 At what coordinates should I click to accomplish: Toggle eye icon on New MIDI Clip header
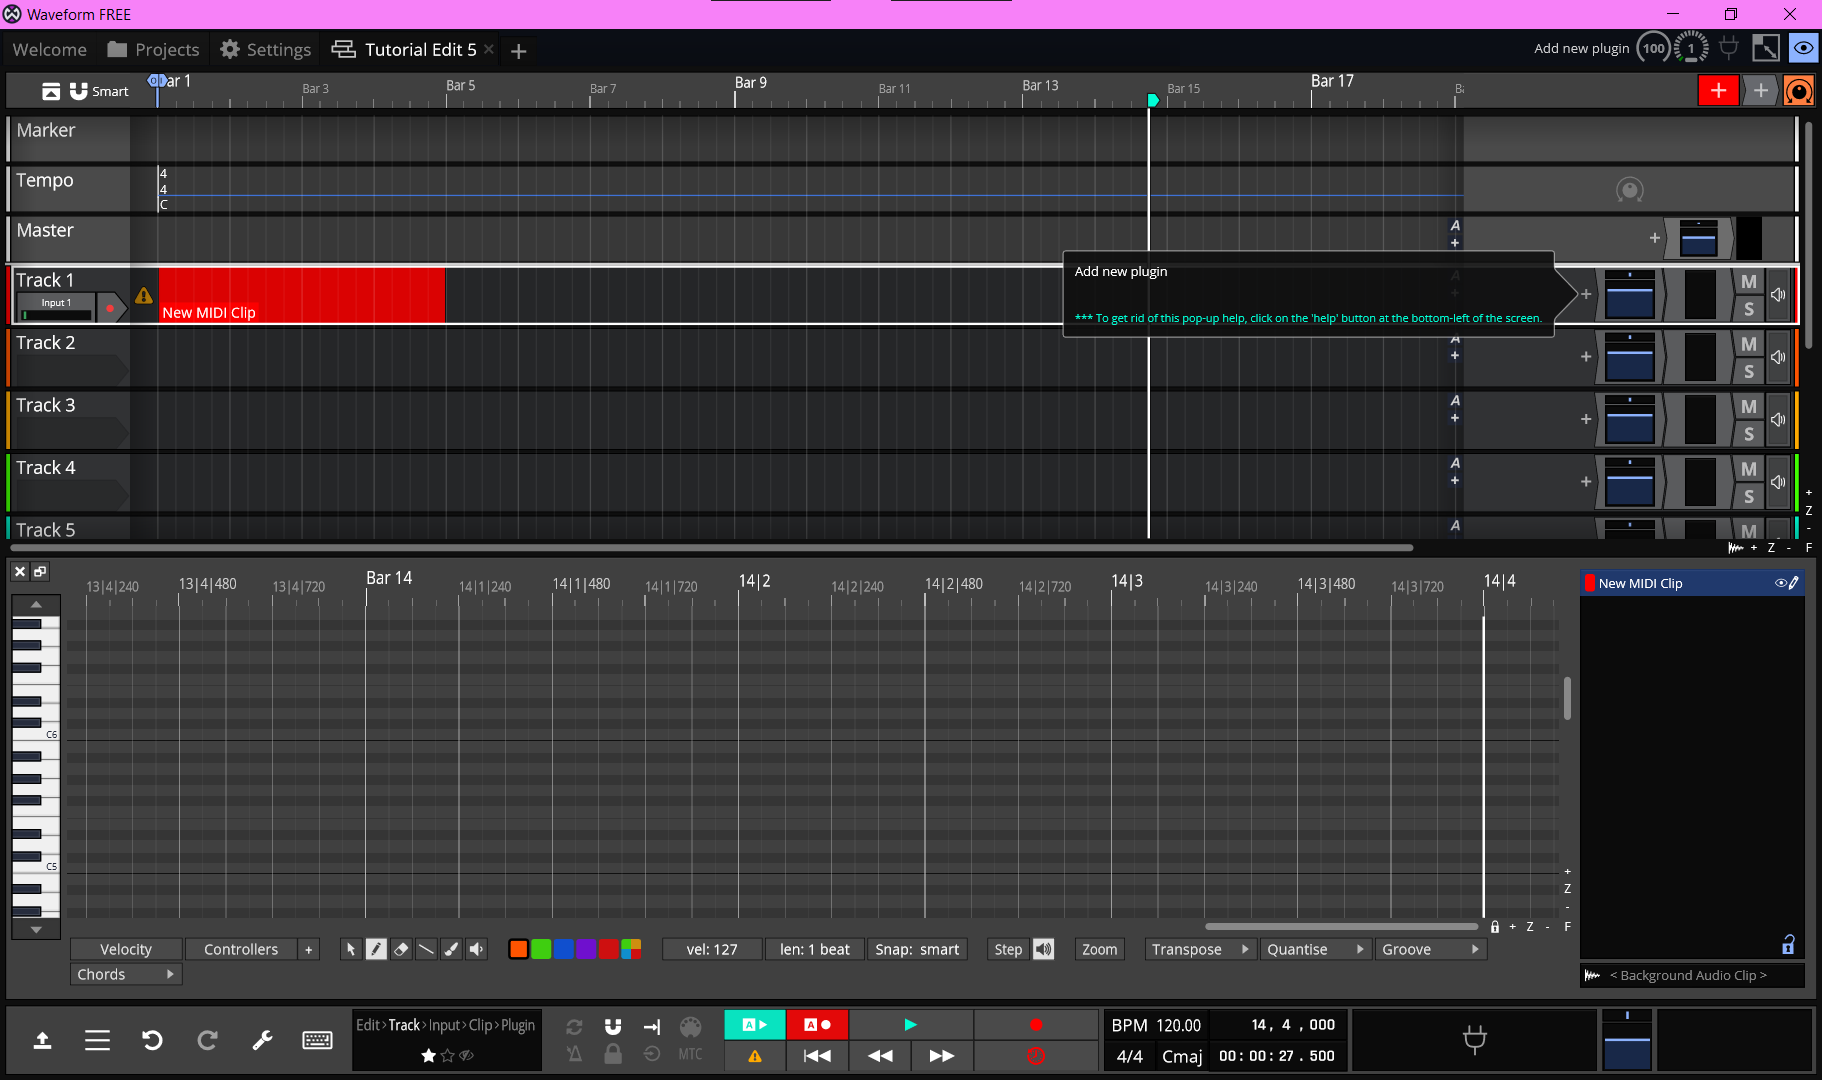tap(1780, 583)
